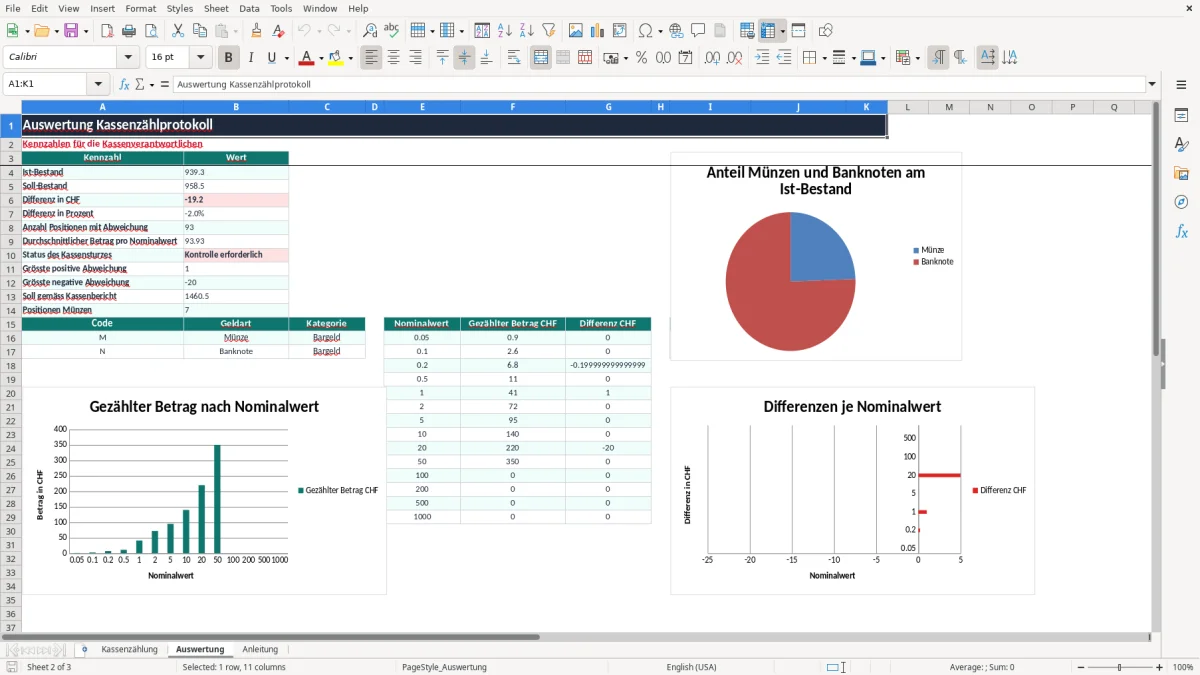Screen dimensions: 1200x675
Task: Click the Print icon in toolbar
Action: point(129,31)
